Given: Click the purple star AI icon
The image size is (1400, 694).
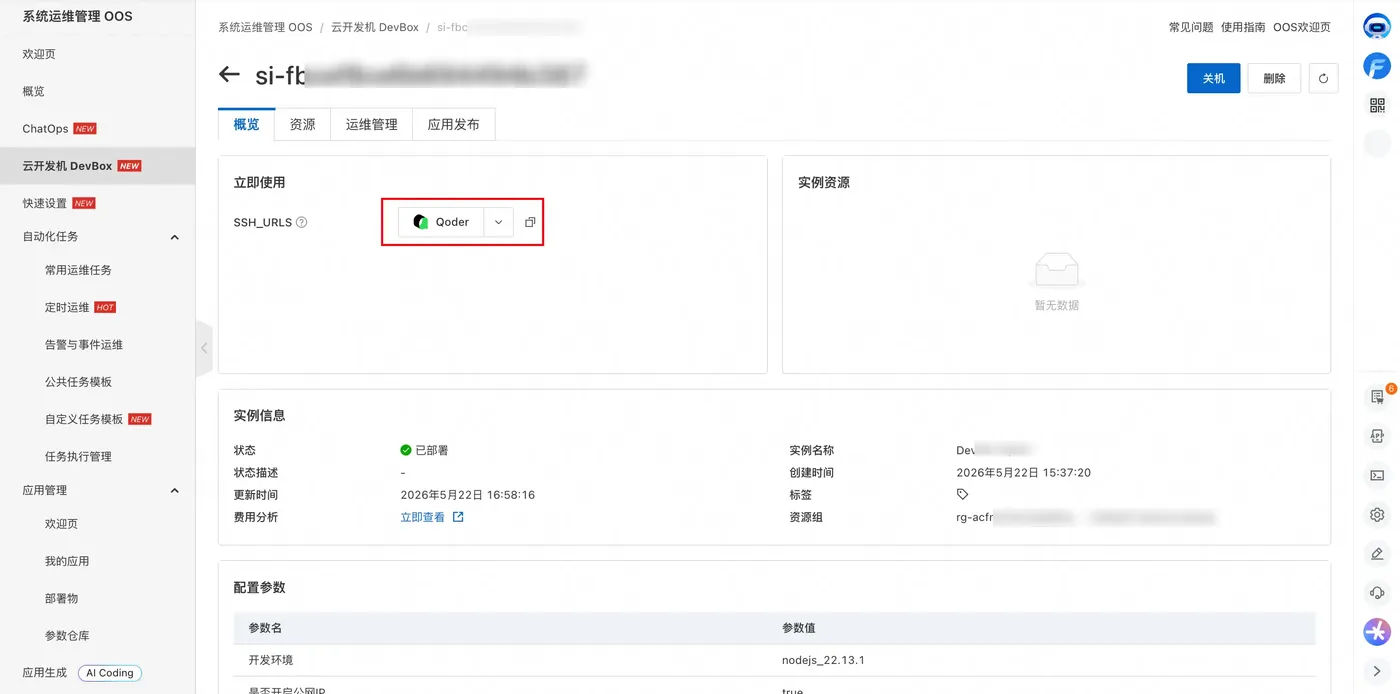Looking at the screenshot, I should coord(1377,632).
